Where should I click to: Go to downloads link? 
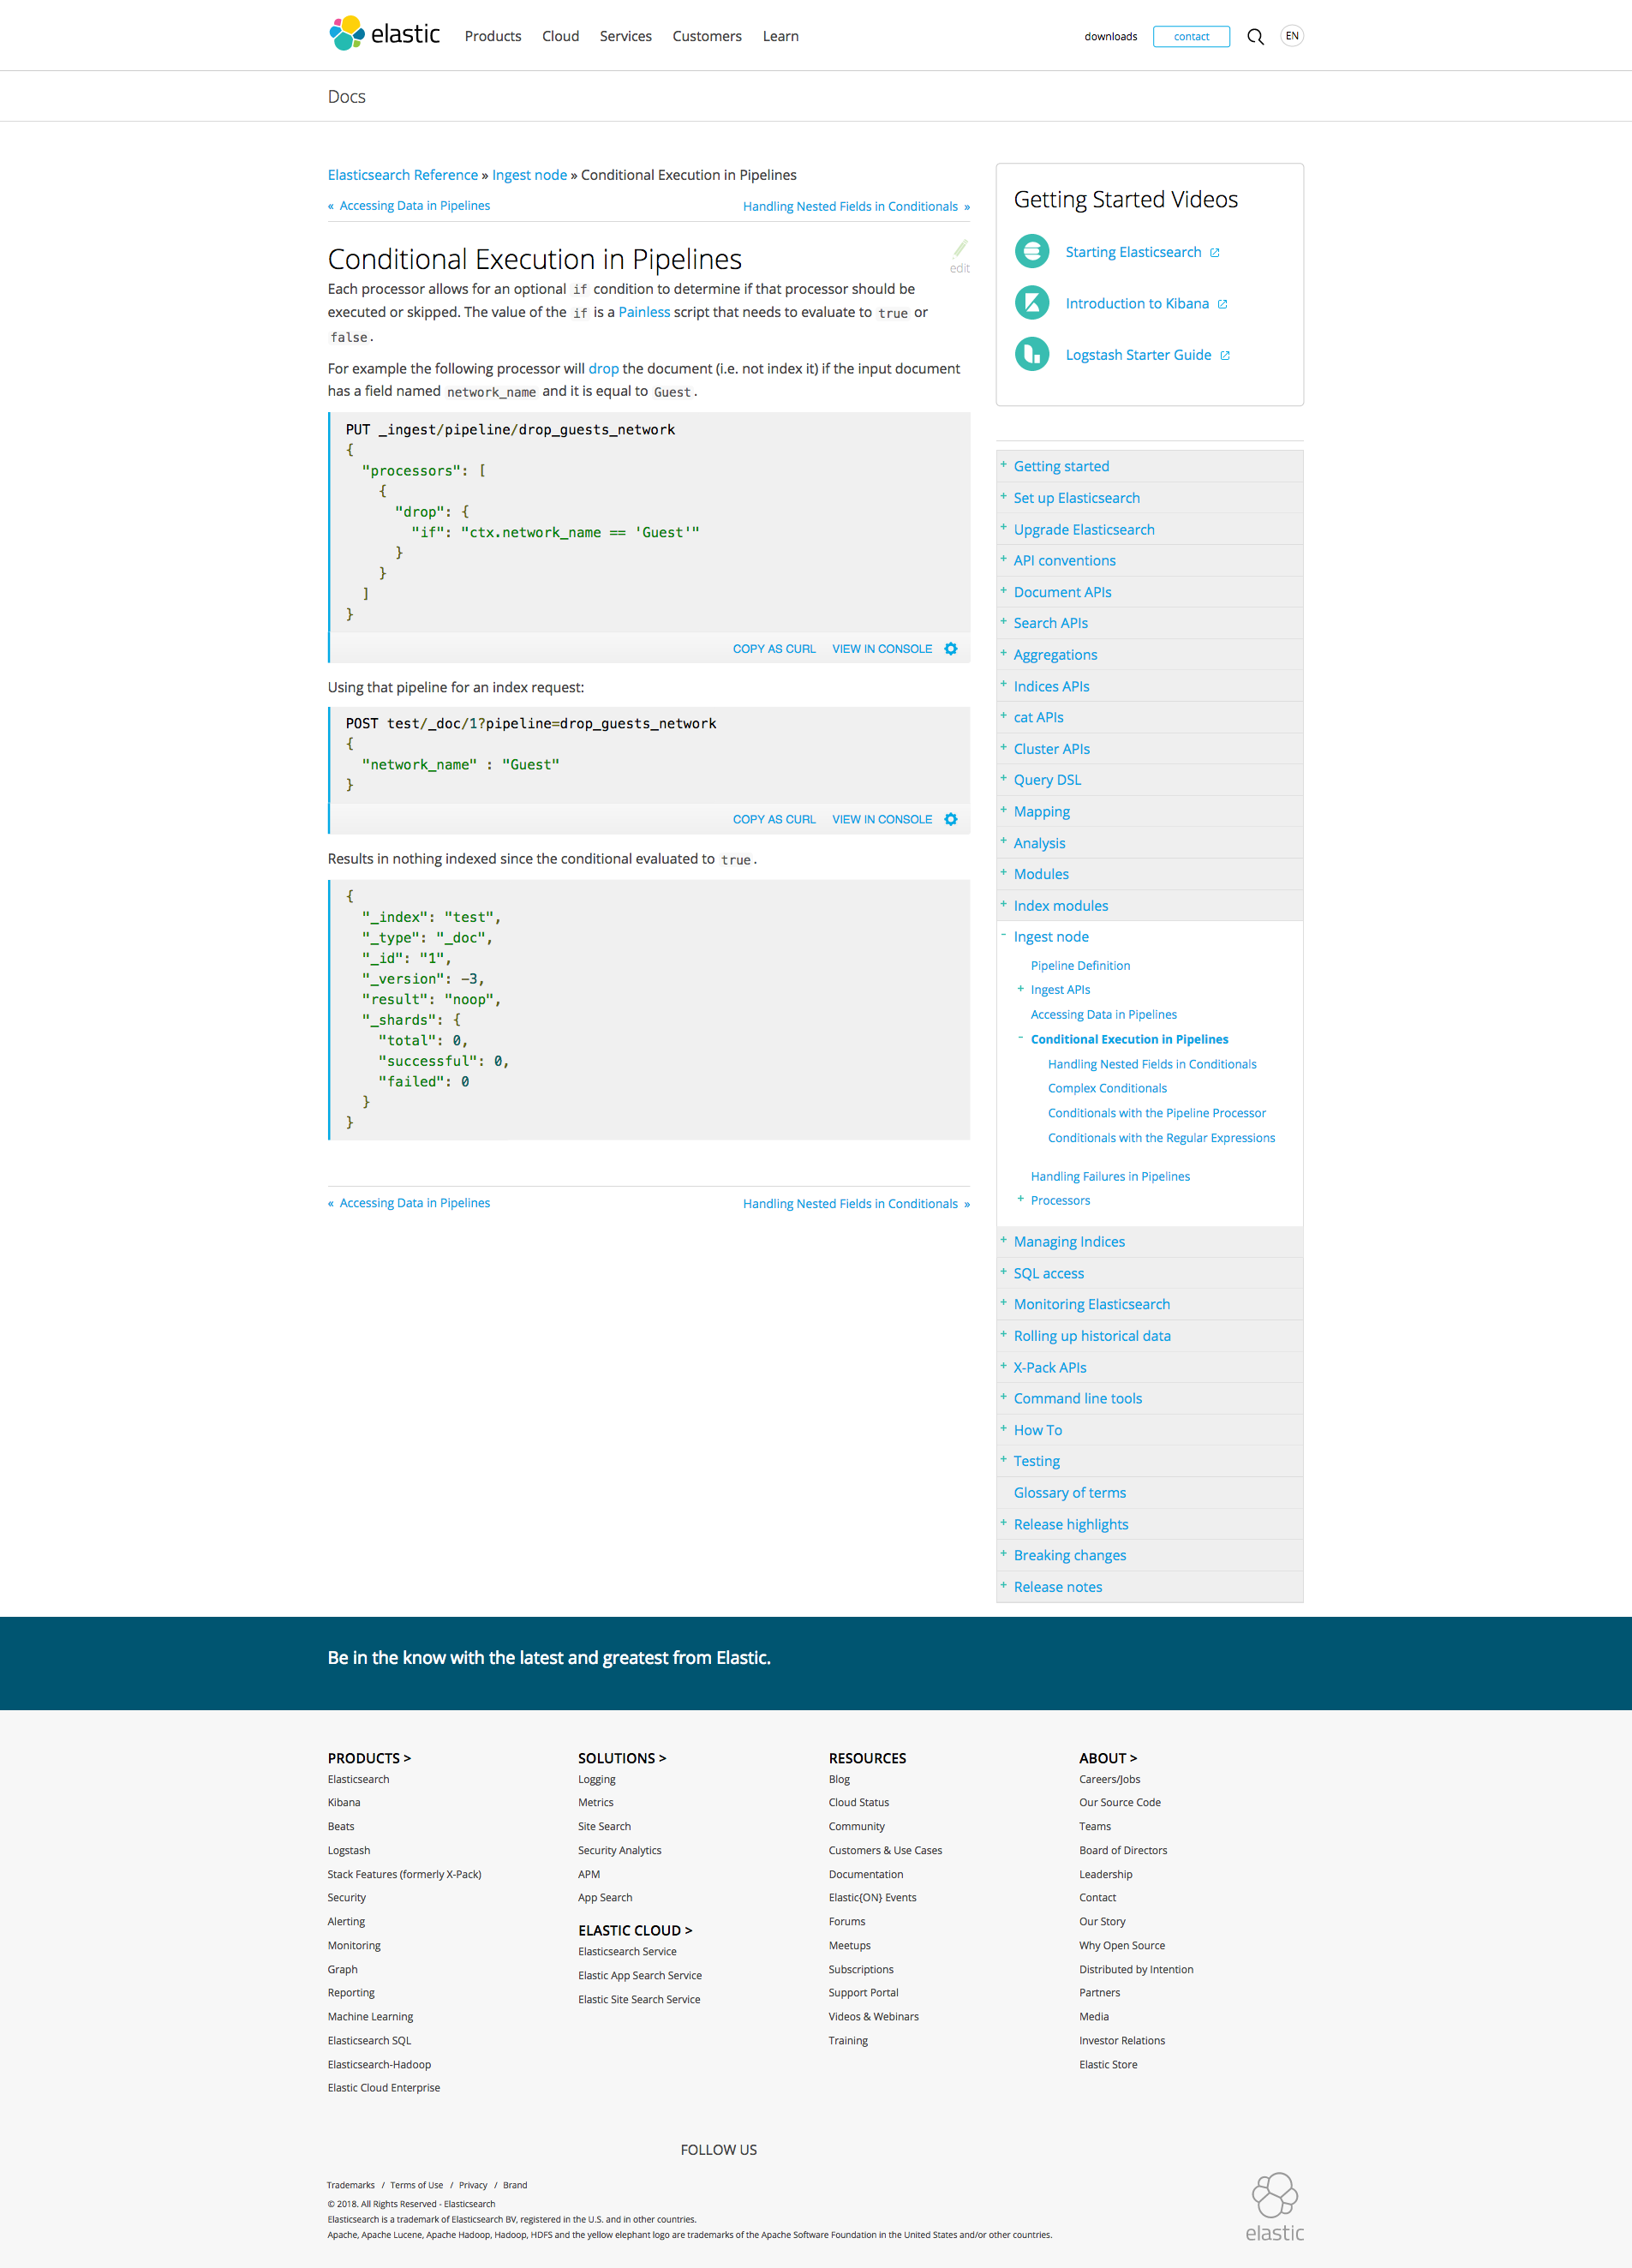(x=1110, y=37)
